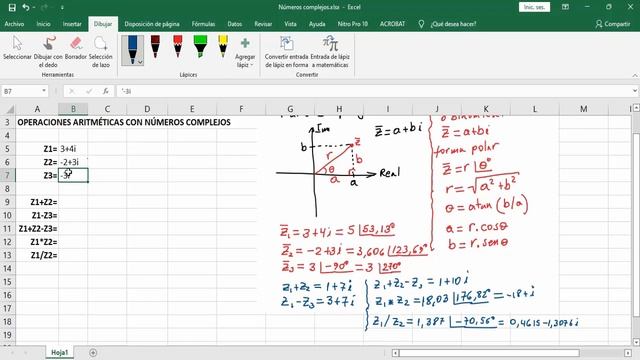Click the Save icon in title bar

(x=12, y=7)
